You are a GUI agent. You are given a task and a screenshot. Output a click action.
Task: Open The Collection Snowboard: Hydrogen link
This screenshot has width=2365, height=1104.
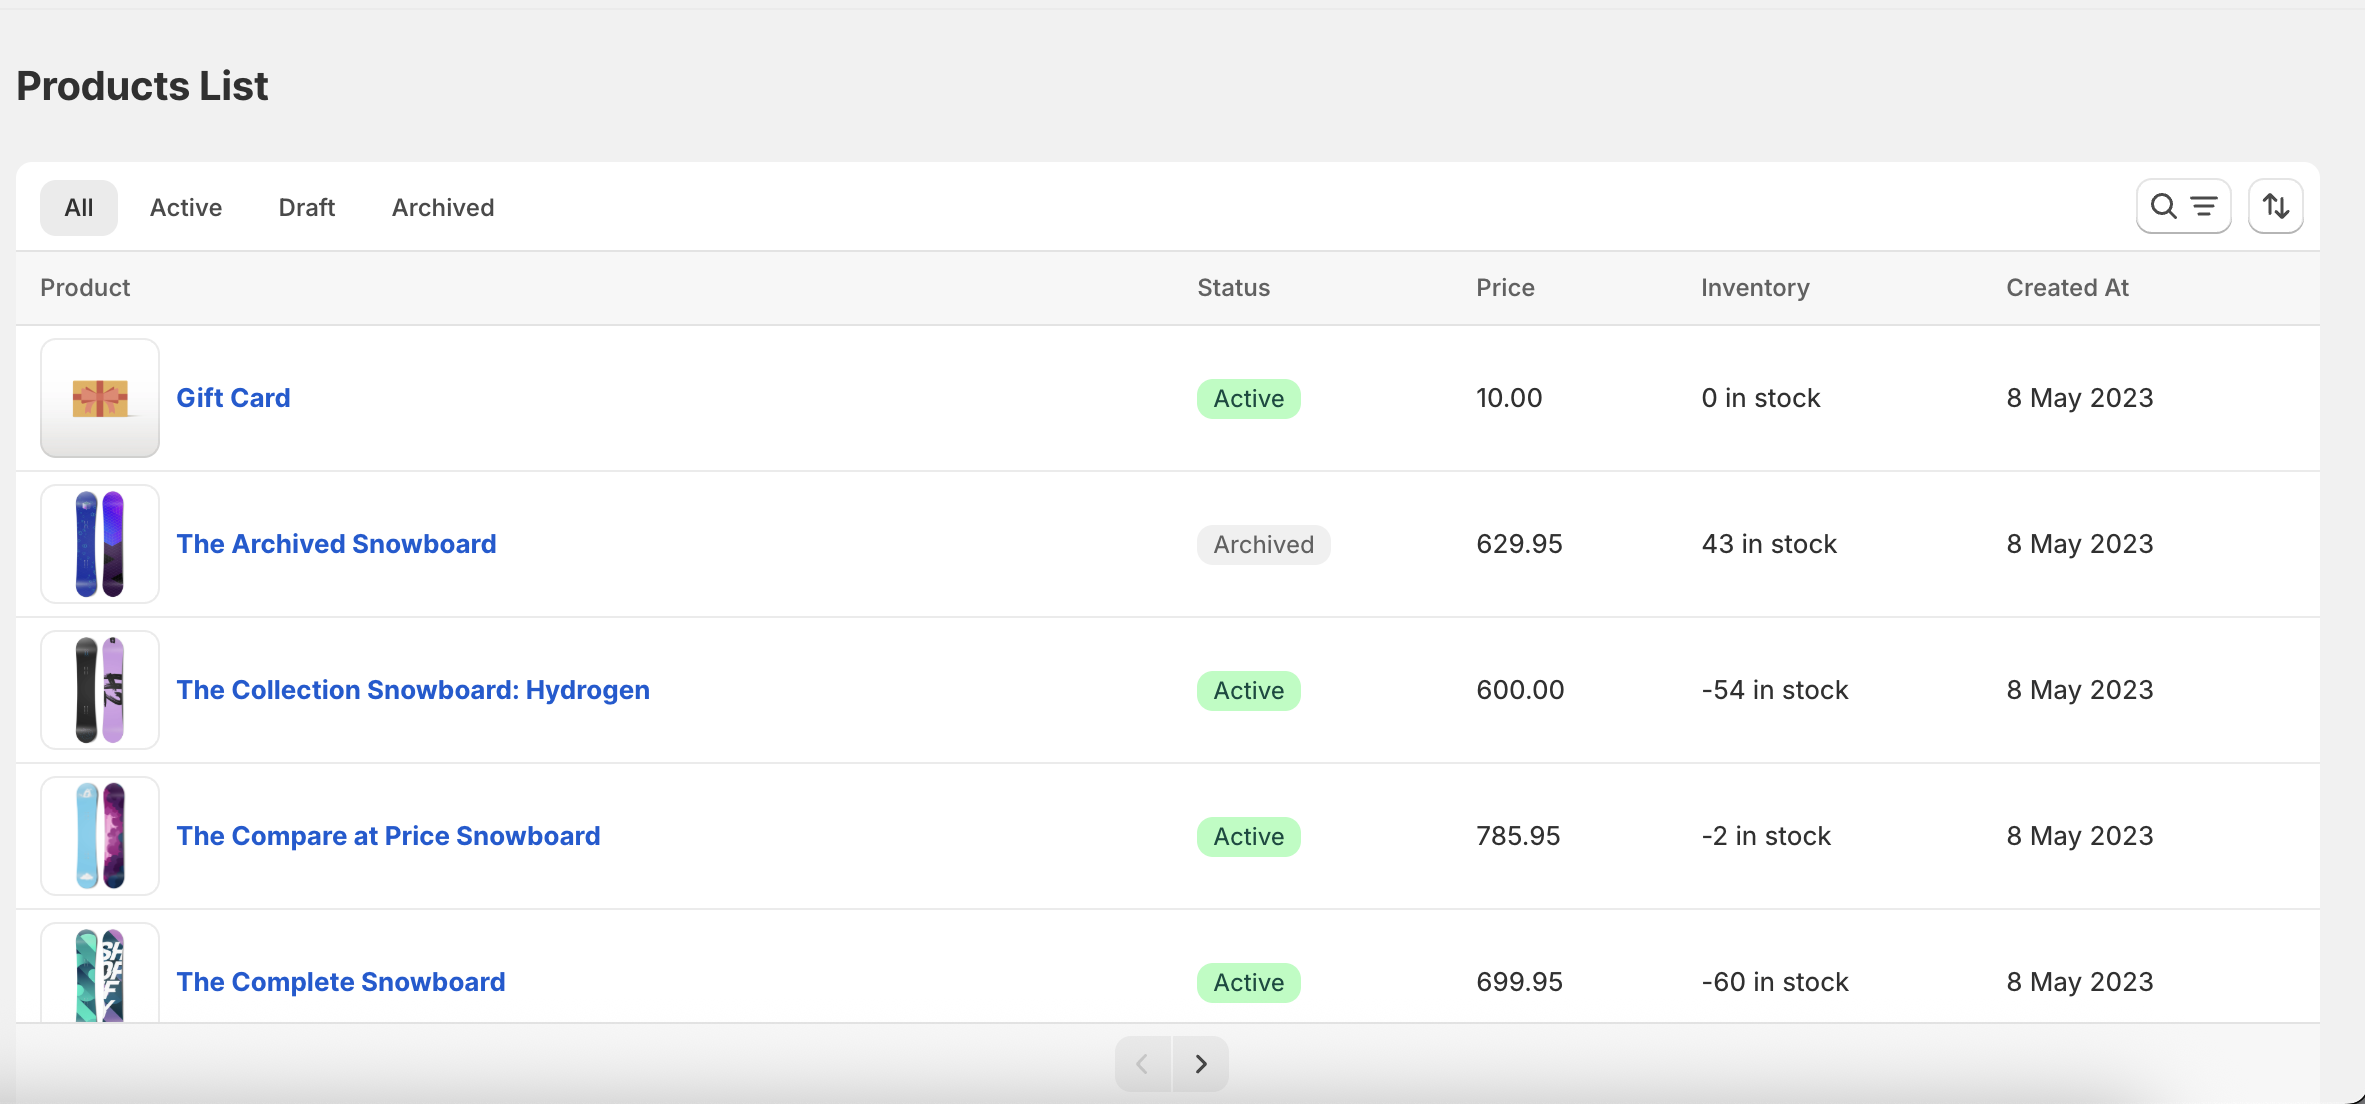click(413, 690)
